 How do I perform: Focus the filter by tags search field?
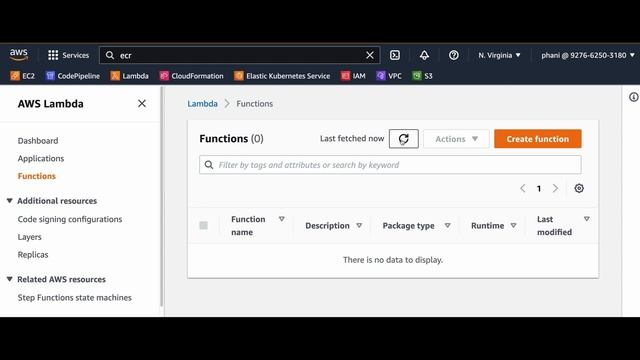390,165
